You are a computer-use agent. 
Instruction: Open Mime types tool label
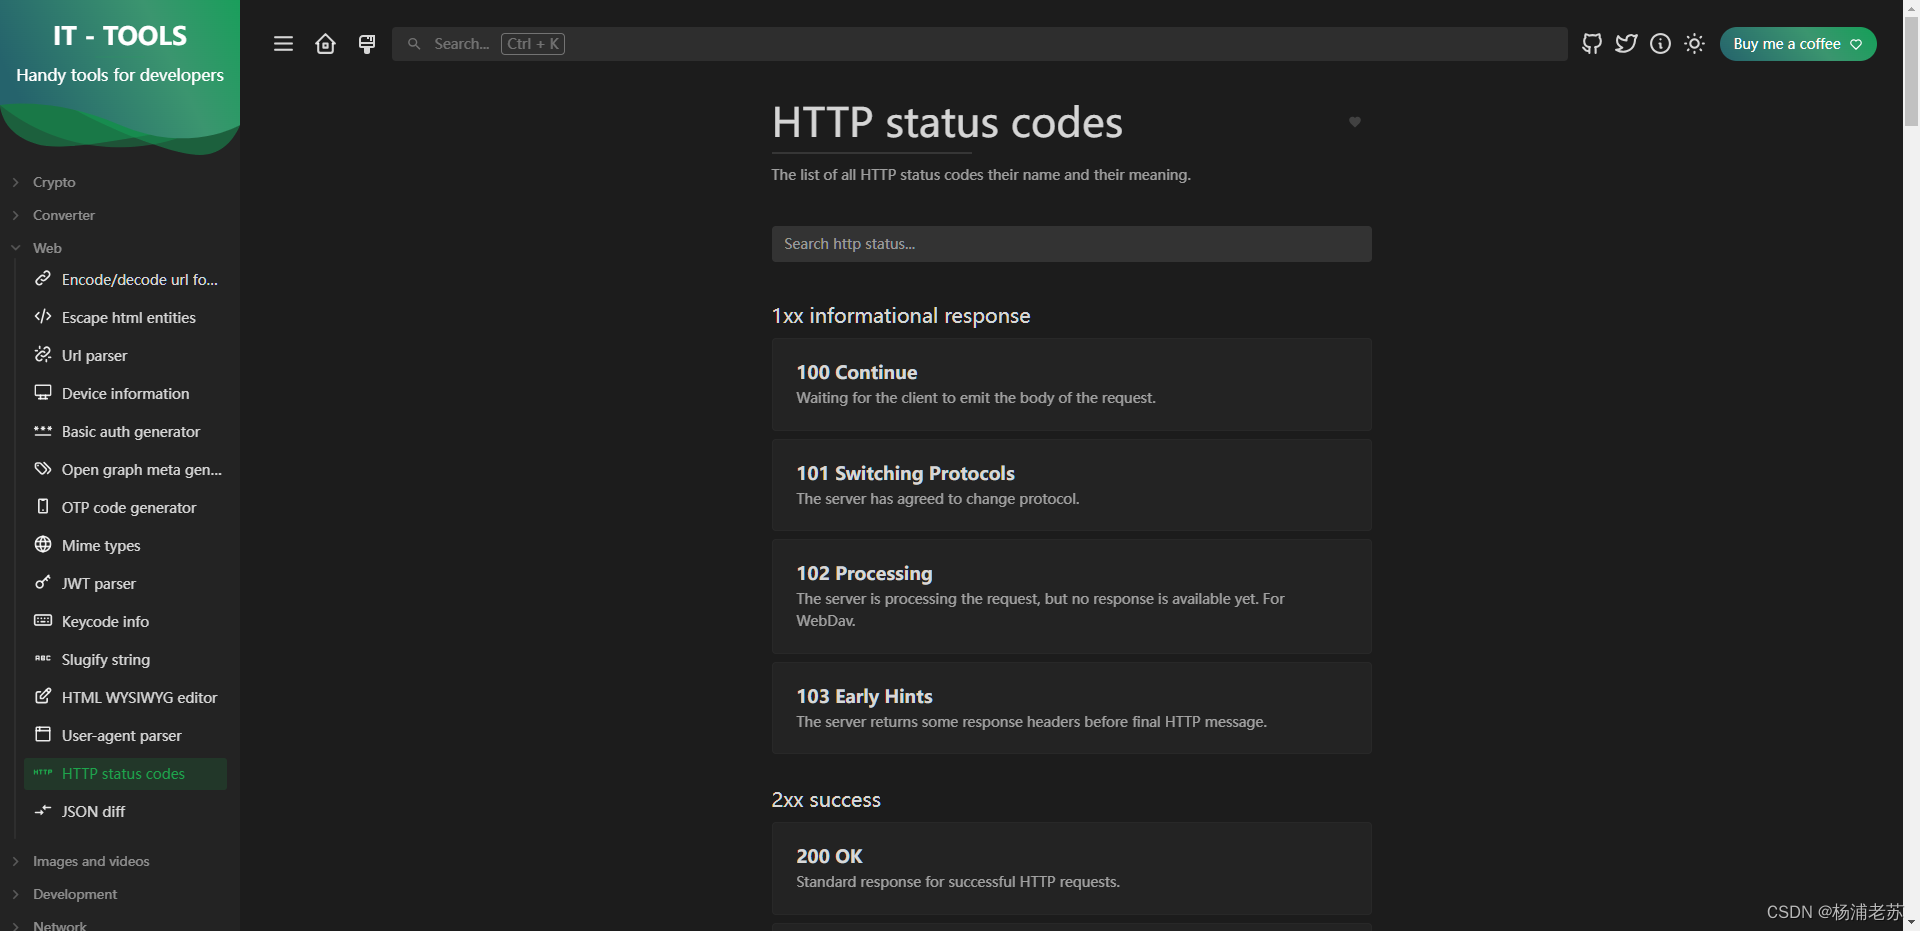(101, 546)
